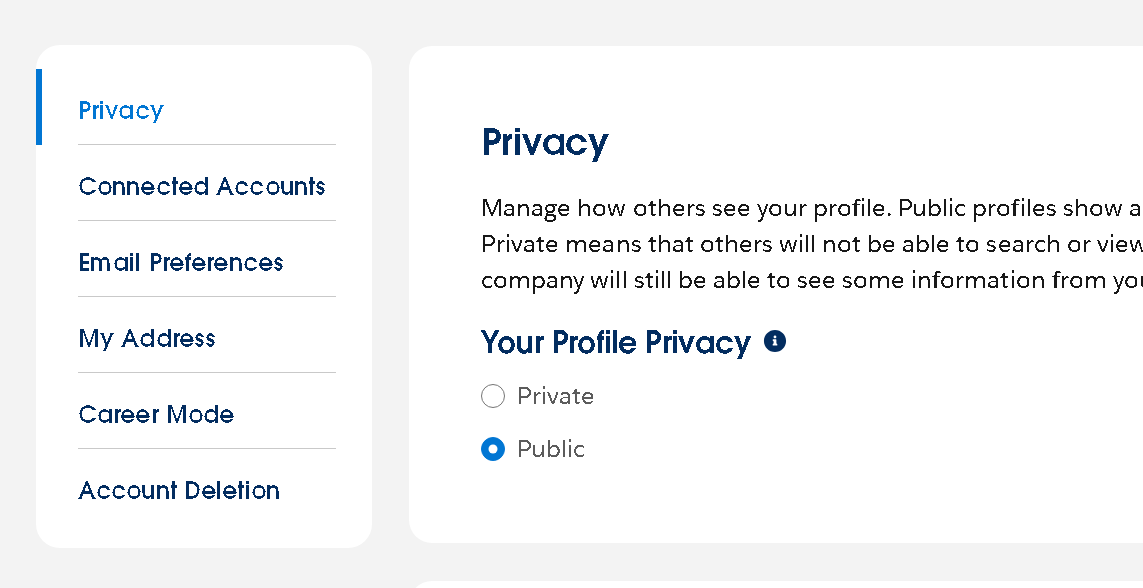The width and height of the screenshot is (1143, 588).
Task: Select the Privacy sidebar entry
Action: tap(121, 110)
